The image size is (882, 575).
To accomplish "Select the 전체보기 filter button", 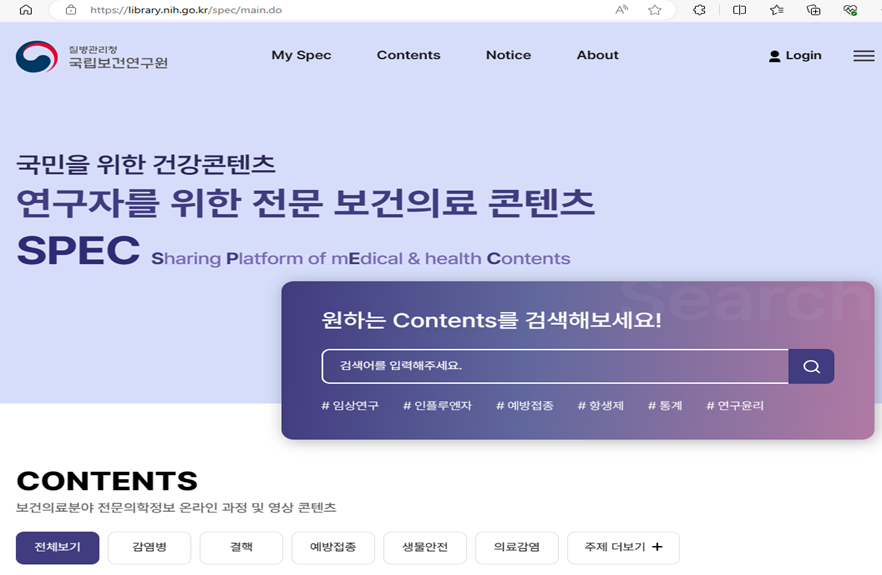I will click(x=57, y=547).
